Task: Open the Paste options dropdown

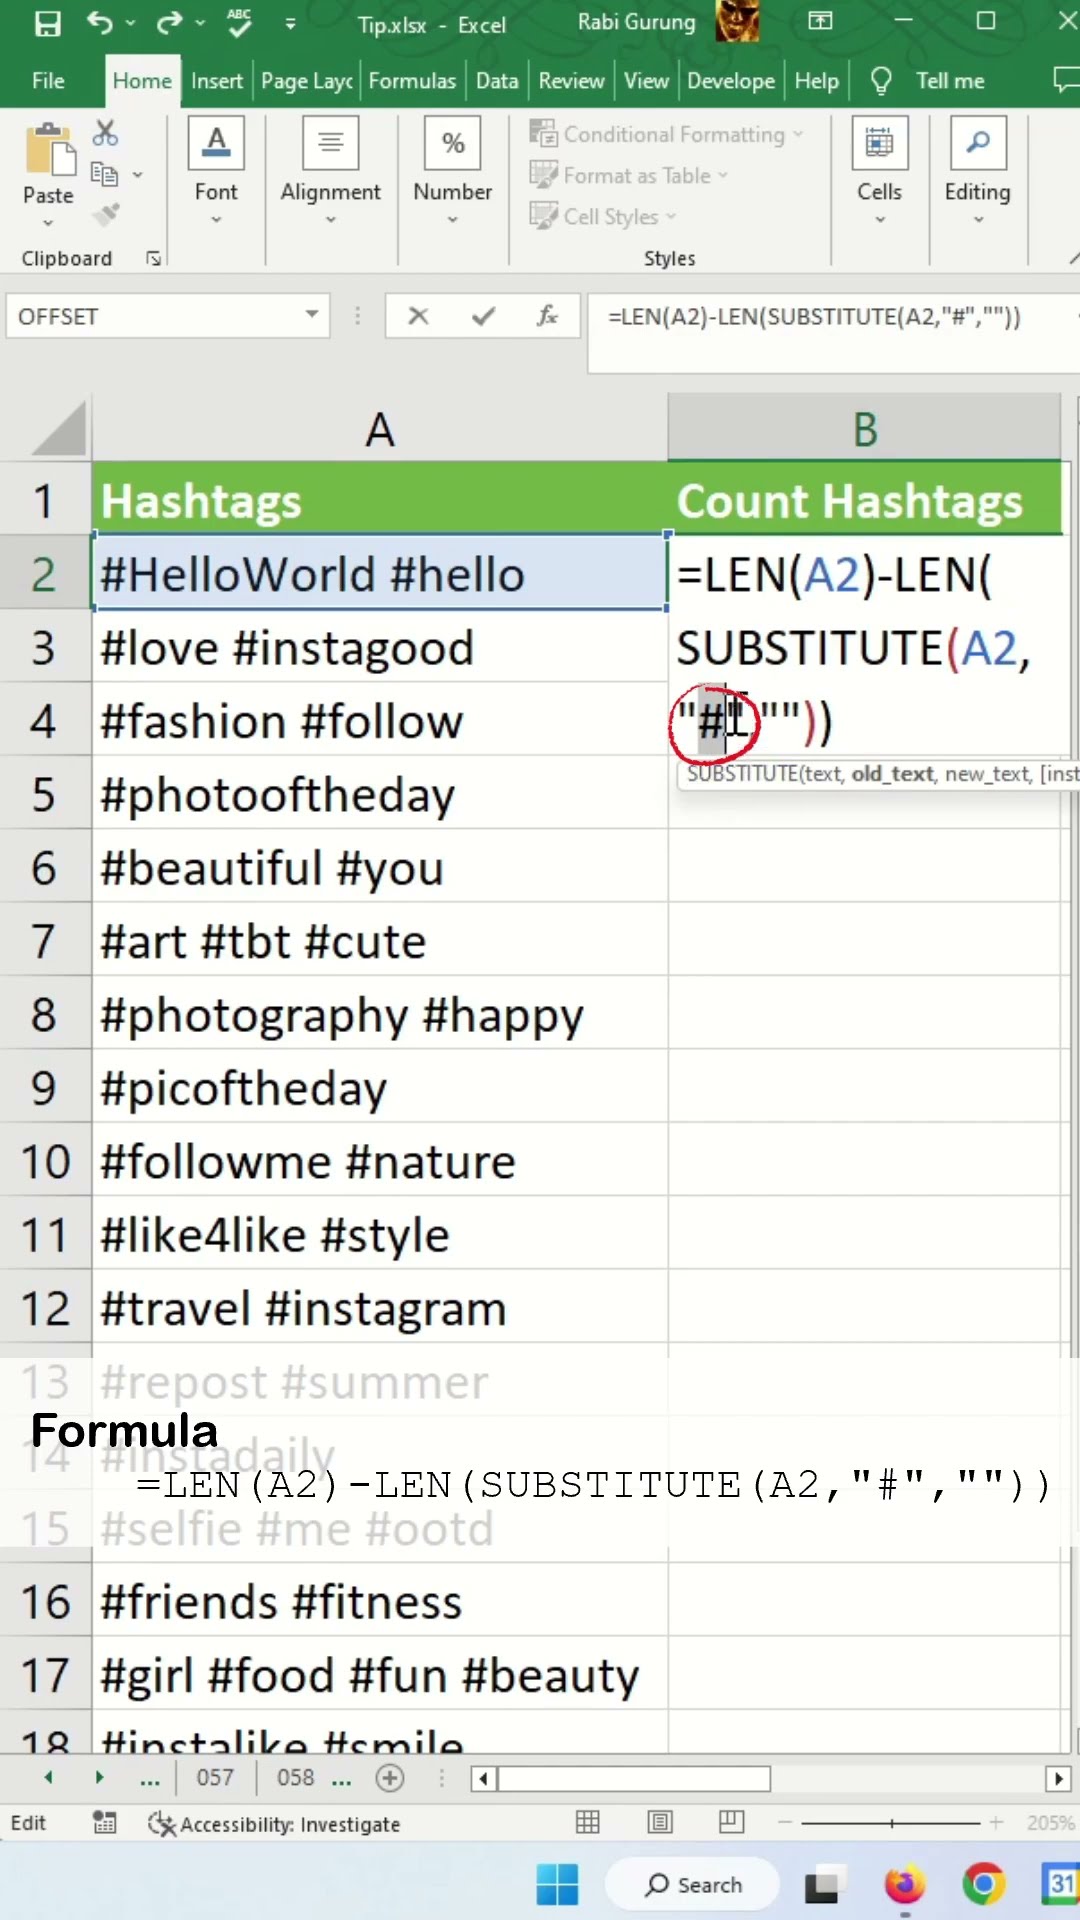Action: pyautogui.click(x=48, y=222)
